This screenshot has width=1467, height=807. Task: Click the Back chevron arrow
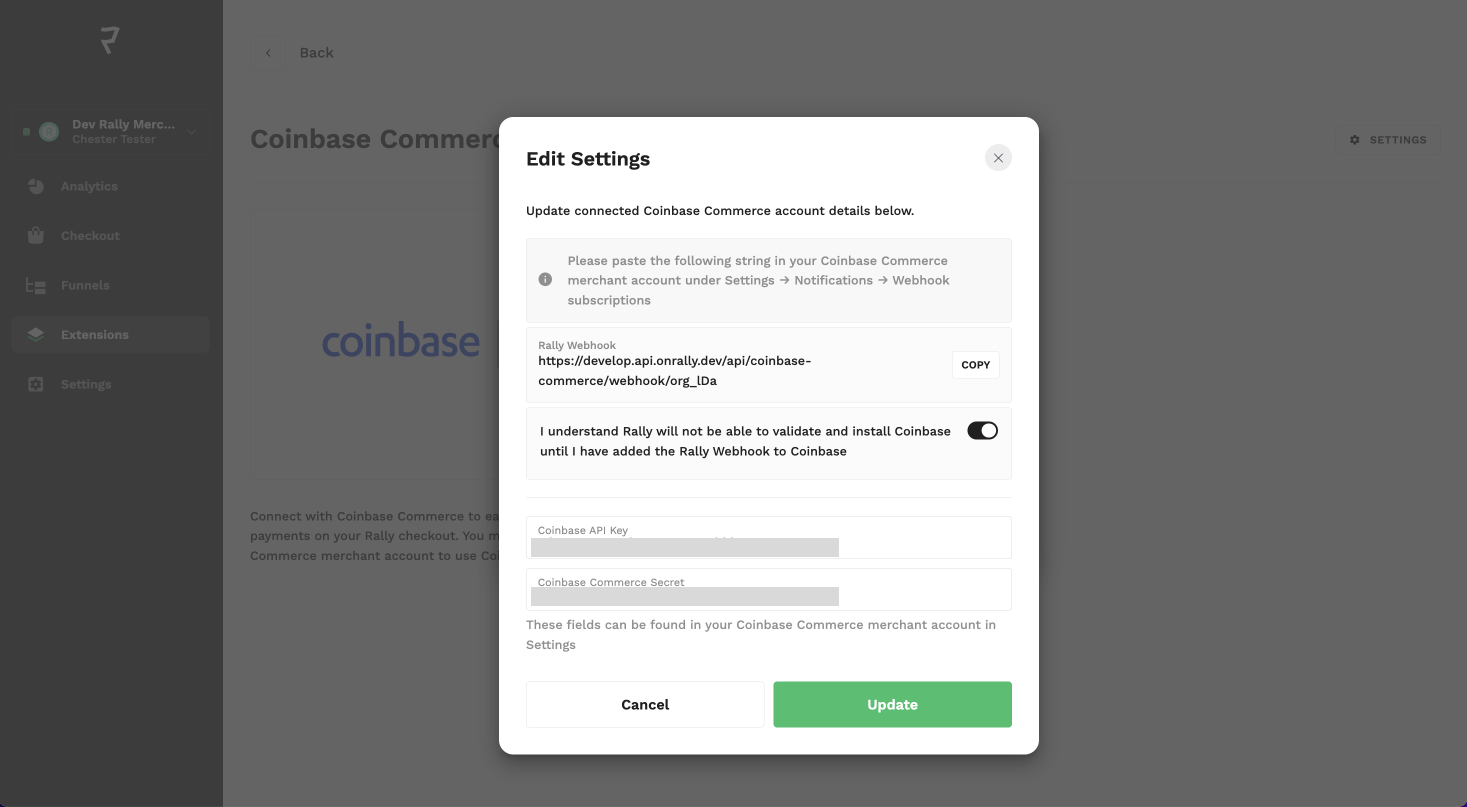pyautogui.click(x=267, y=52)
